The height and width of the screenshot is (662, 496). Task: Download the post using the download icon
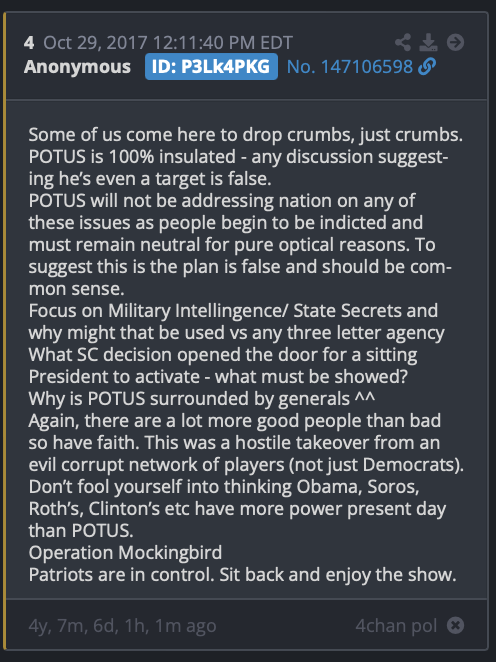point(428,42)
